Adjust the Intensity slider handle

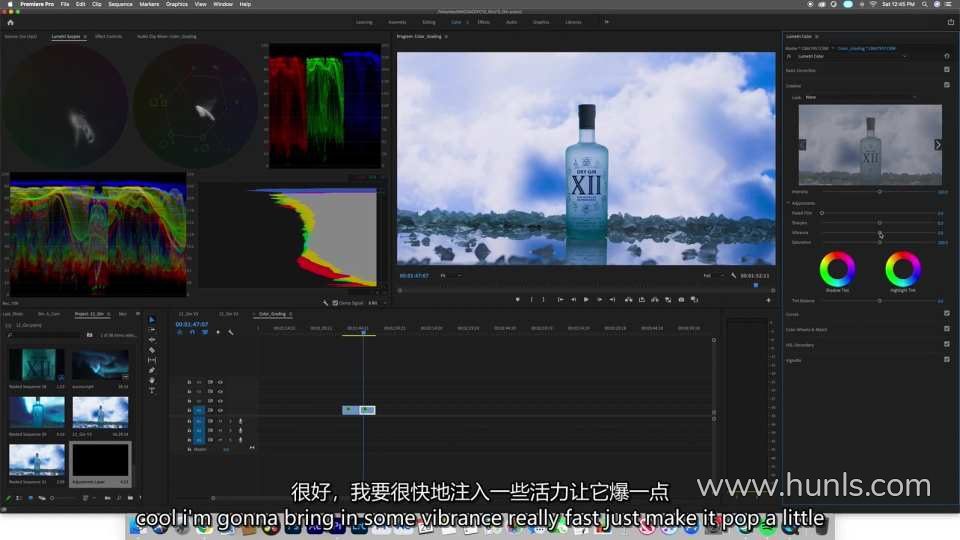coord(880,192)
